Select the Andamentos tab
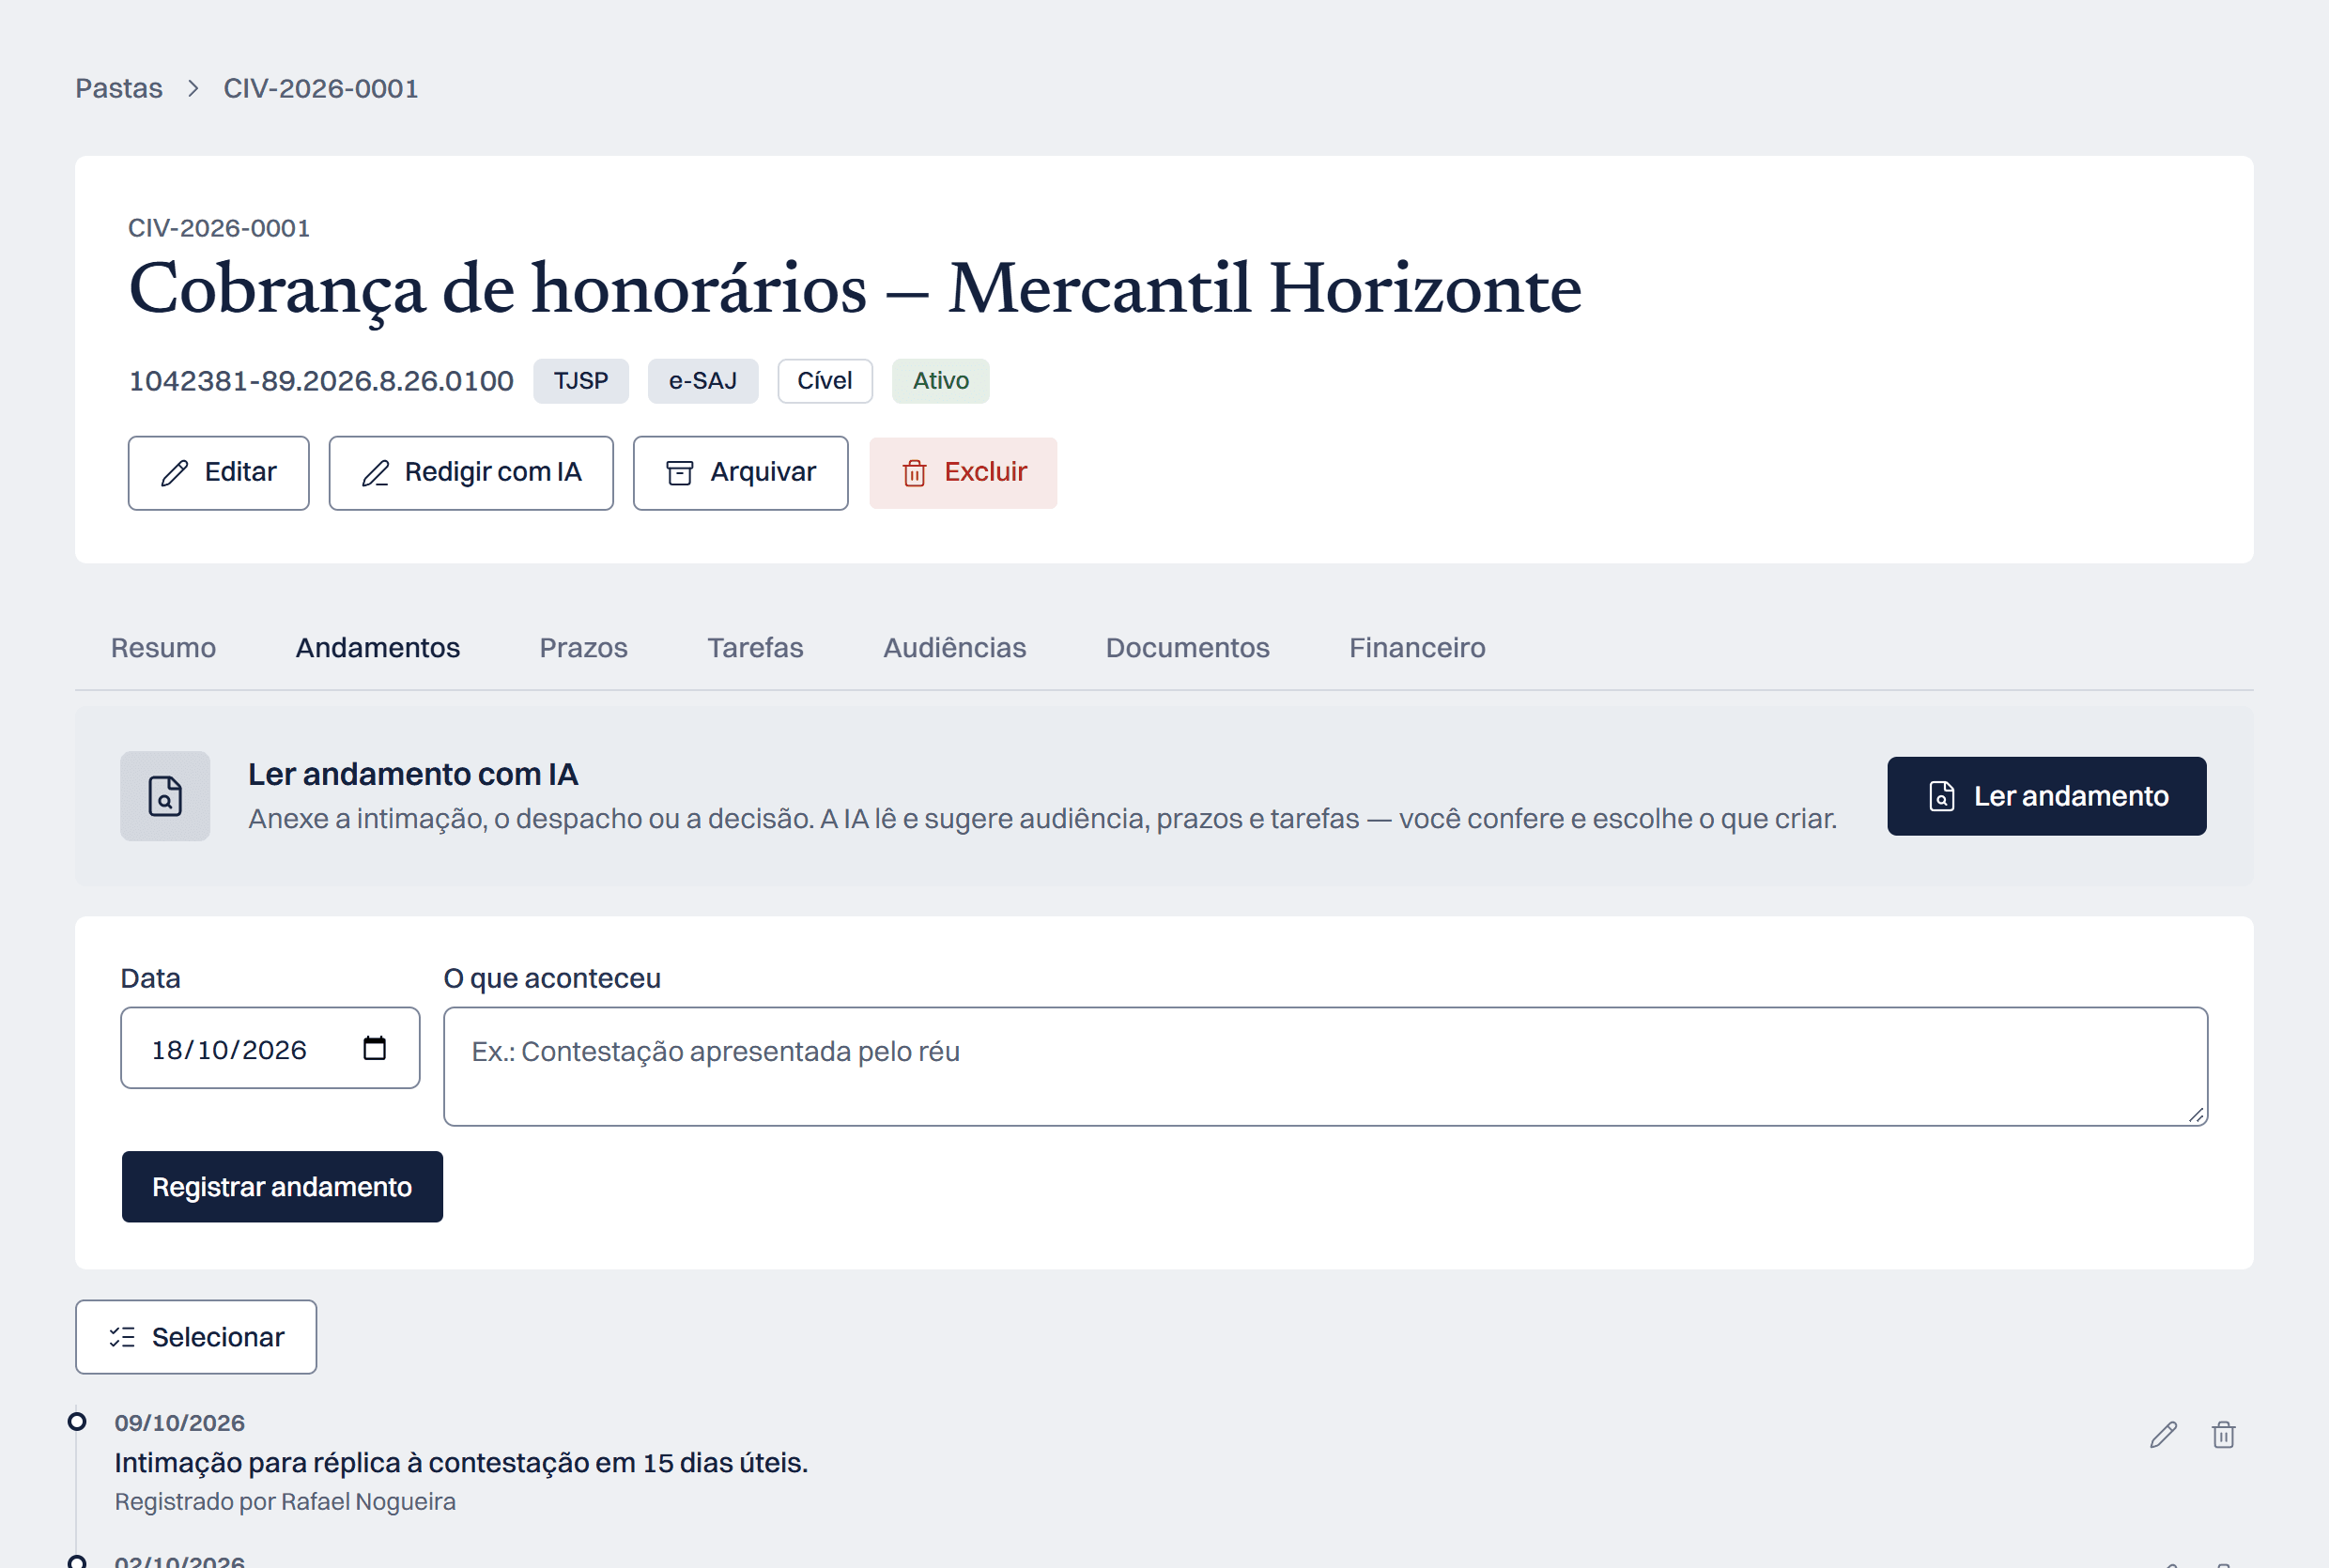The image size is (2329, 1568). coord(377,648)
